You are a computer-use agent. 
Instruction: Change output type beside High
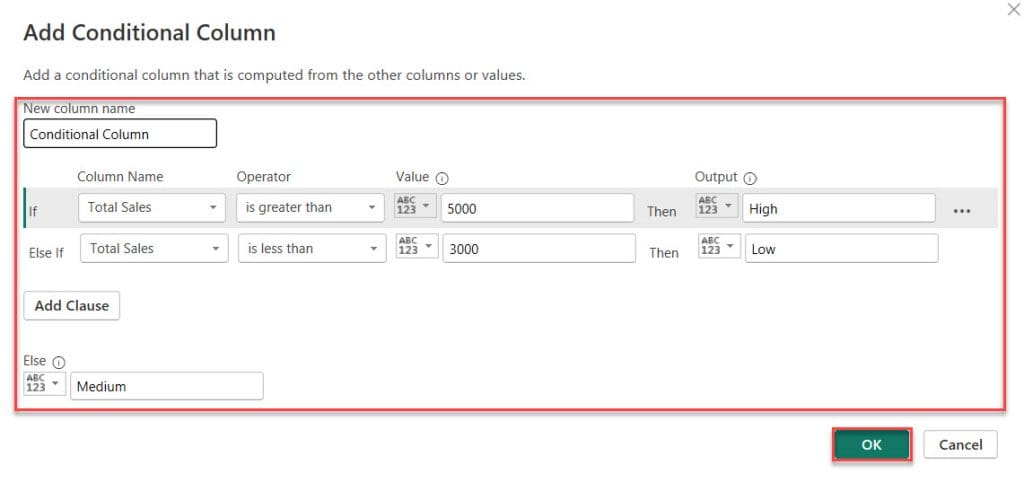point(717,206)
